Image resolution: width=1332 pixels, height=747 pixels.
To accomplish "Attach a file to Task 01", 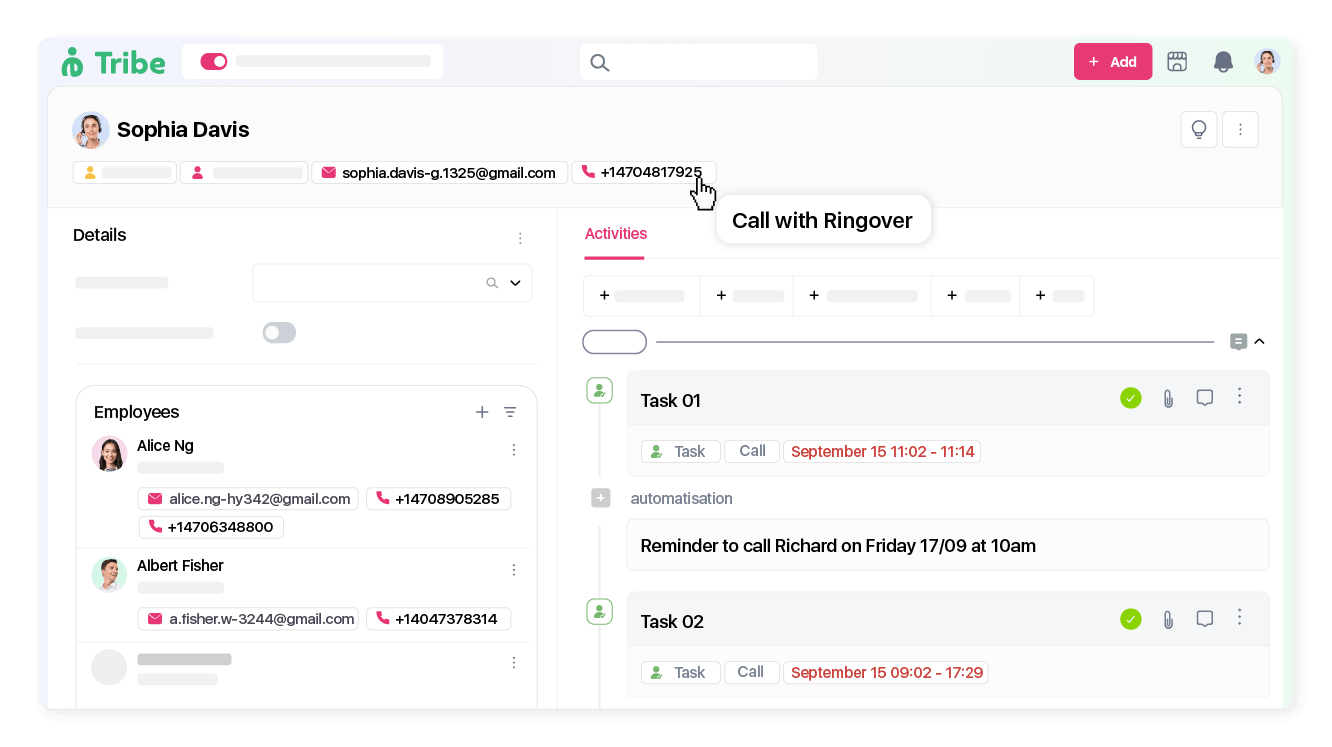I will pyautogui.click(x=1168, y=397).
